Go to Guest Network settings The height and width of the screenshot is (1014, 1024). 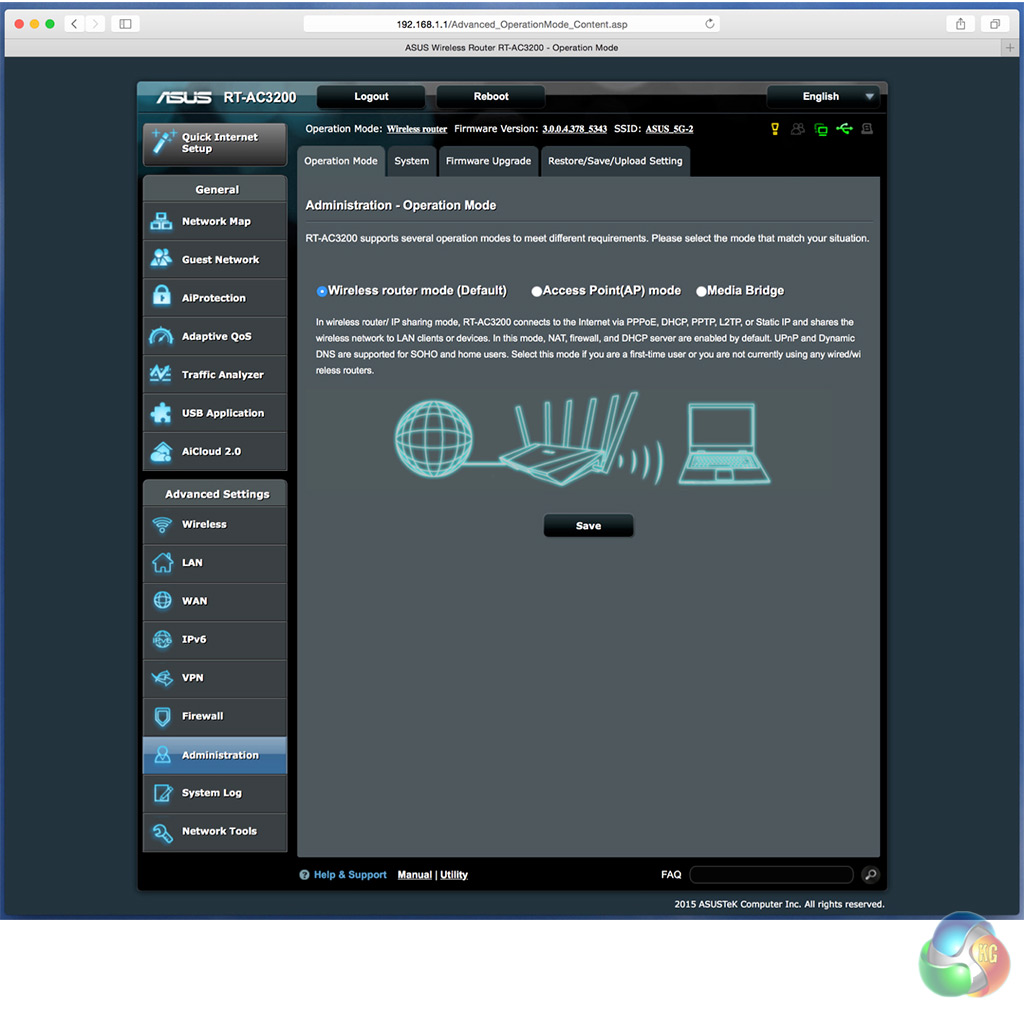click(215, 260)
